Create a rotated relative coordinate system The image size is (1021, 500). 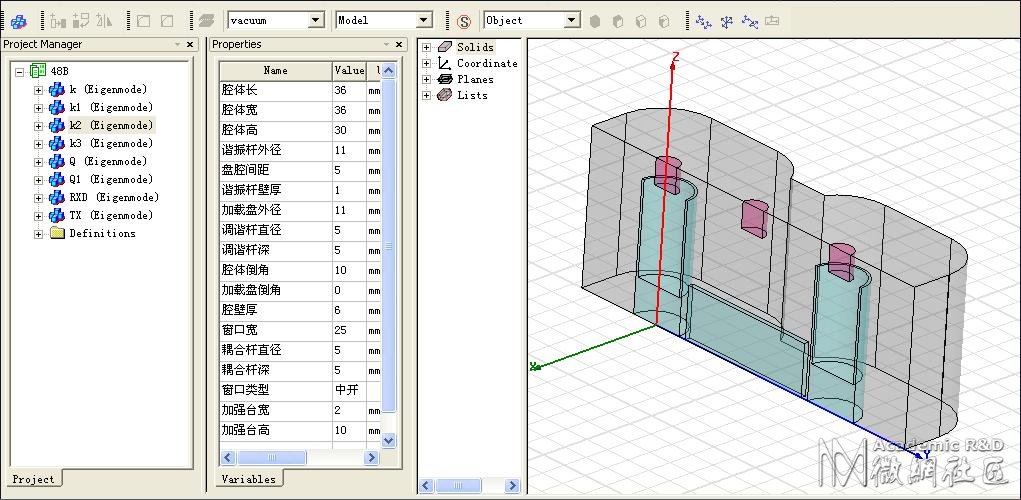[x=727, y=21]
